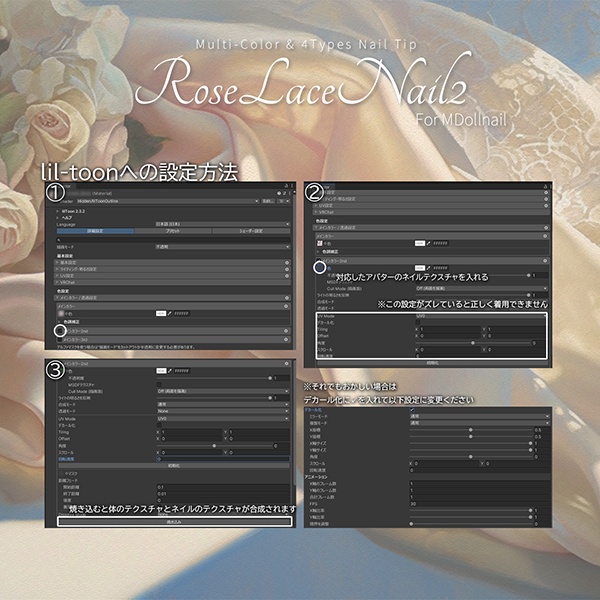Viewport: 600px width, 600px height.
Task: Click material preset icon in panel 1 header
Action: (284, 194)
